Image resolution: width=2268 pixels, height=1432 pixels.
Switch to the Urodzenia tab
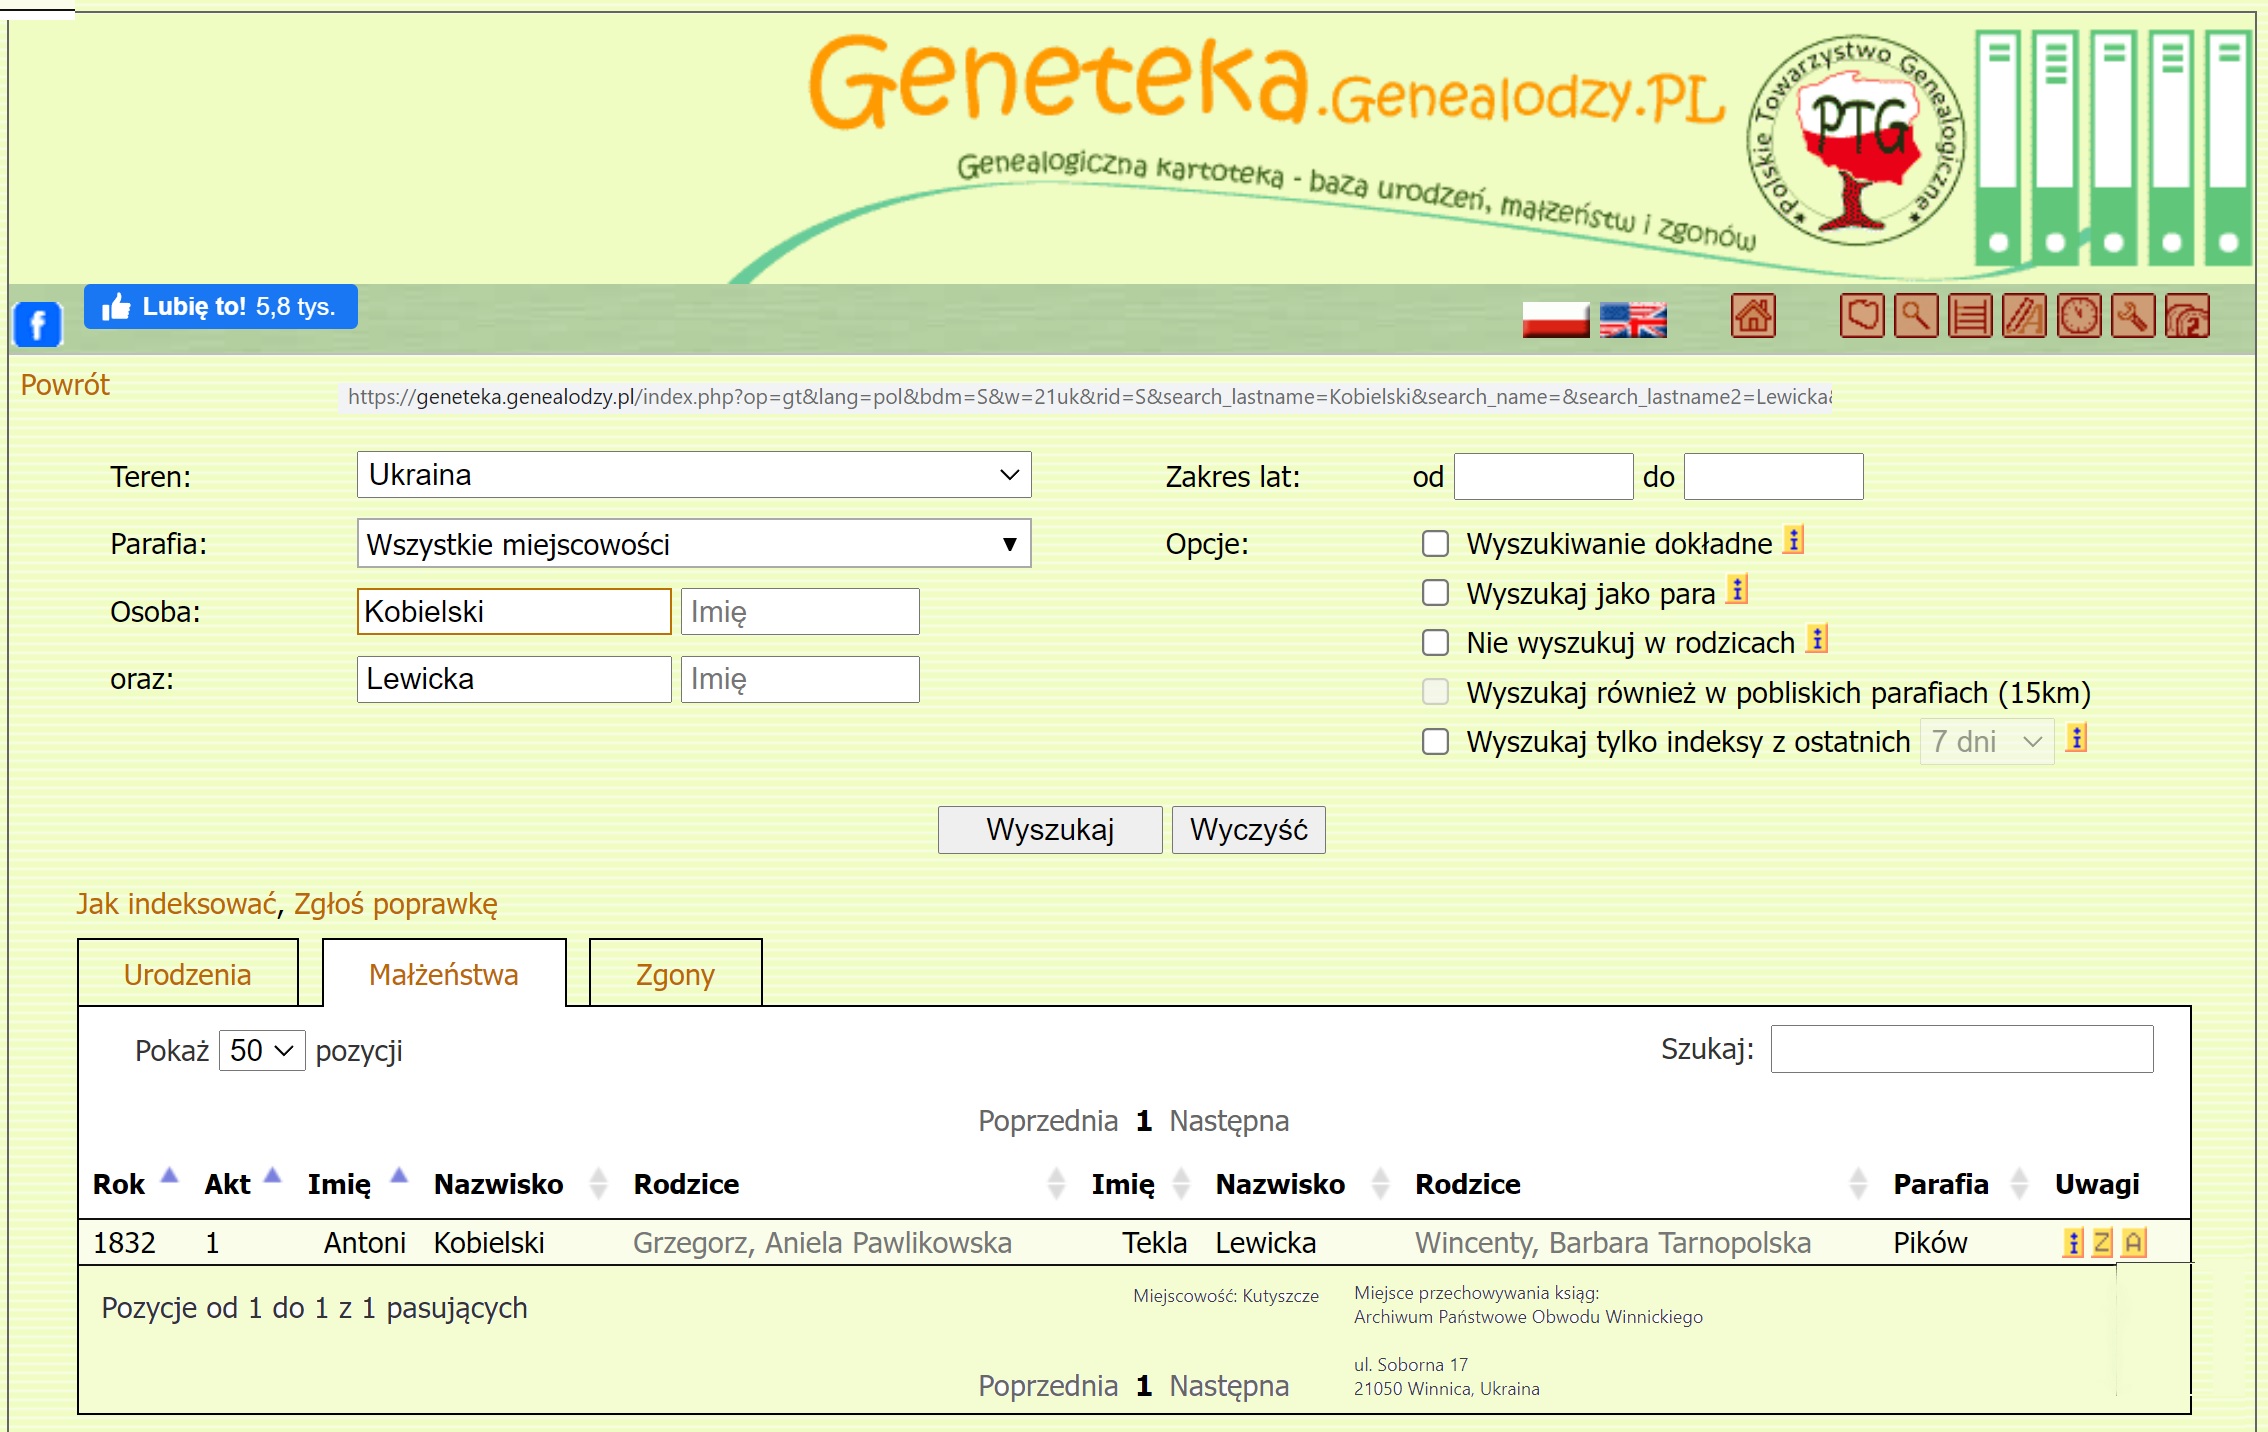click(x=187, y=975)
